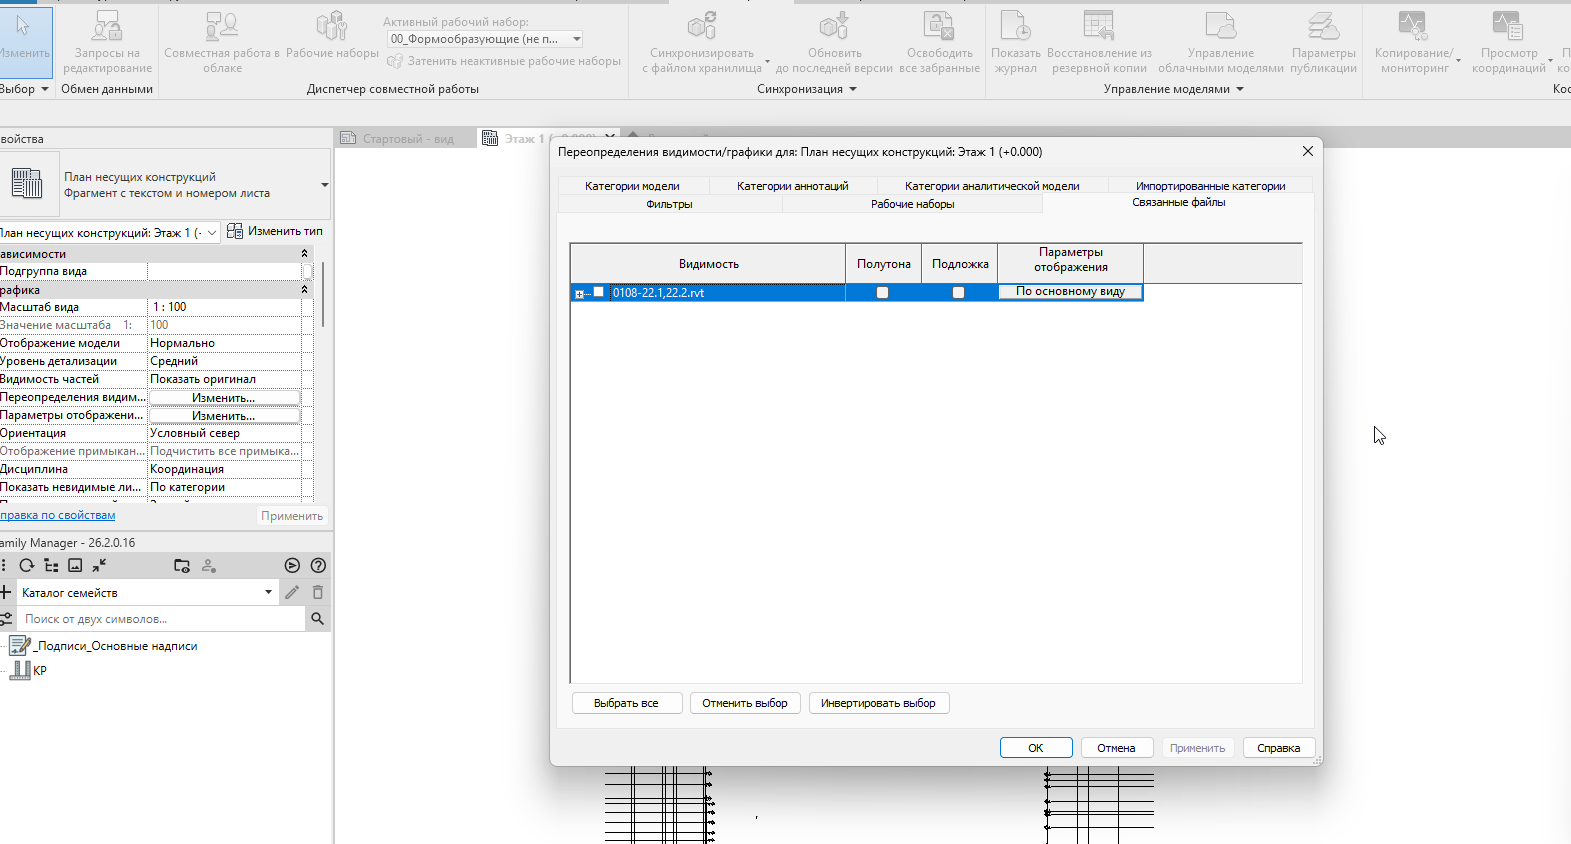The width and height of the screenshot is (1571, 844).
Task: Expand Управление моделями panel dropdown
Action: [1240, 90]
